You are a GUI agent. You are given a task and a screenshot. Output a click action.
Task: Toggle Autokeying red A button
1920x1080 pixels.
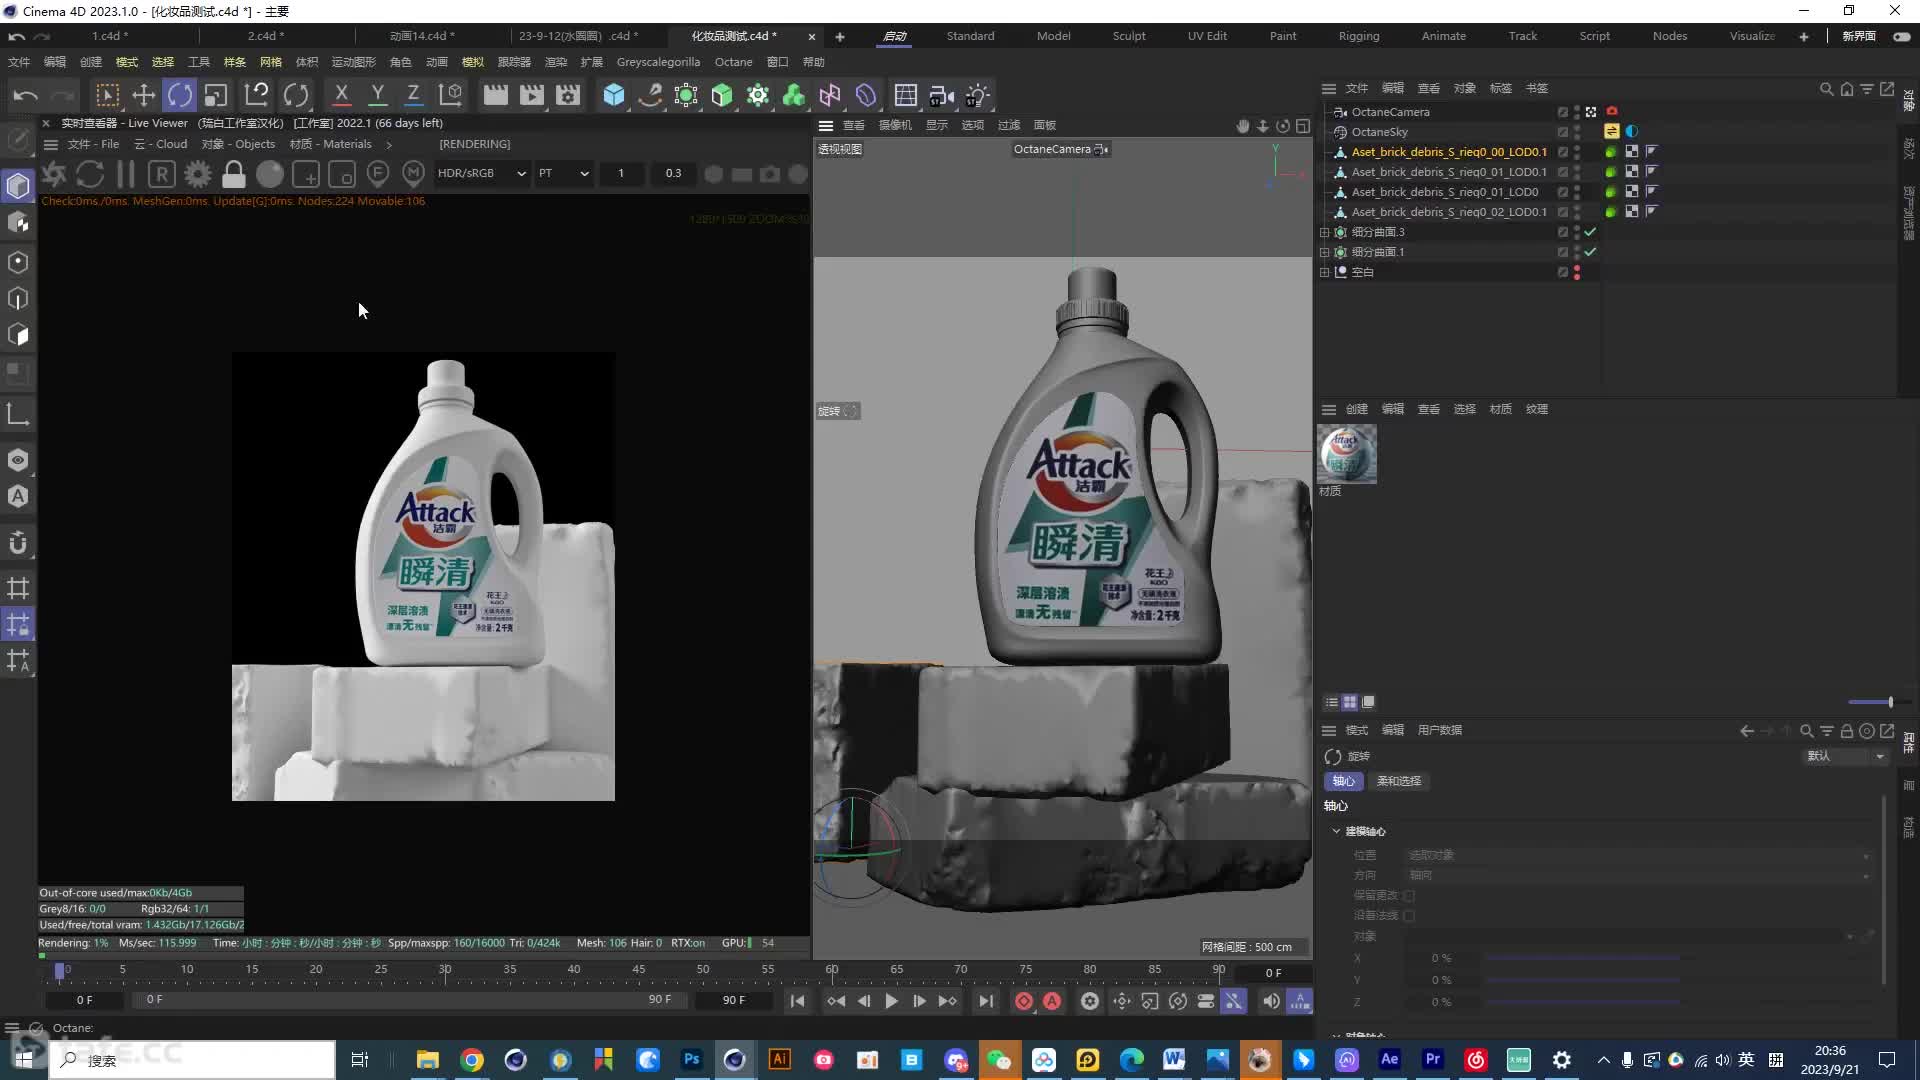tap(1052, 1001)
